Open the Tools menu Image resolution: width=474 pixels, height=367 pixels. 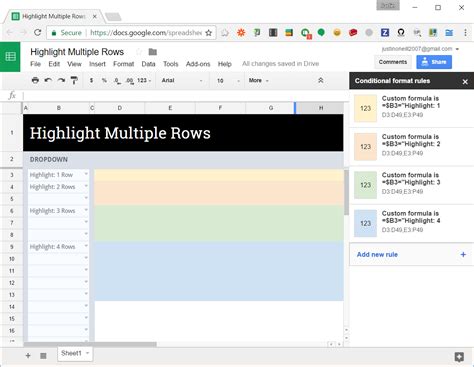pos(171,64)
